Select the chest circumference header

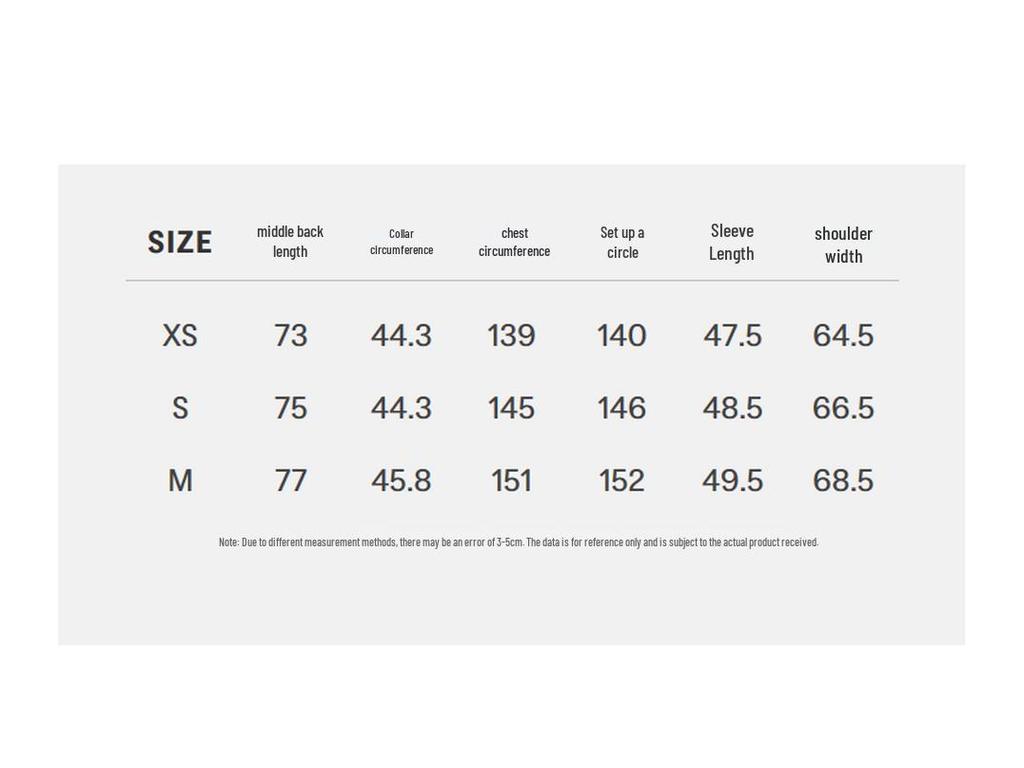point(514,242)
